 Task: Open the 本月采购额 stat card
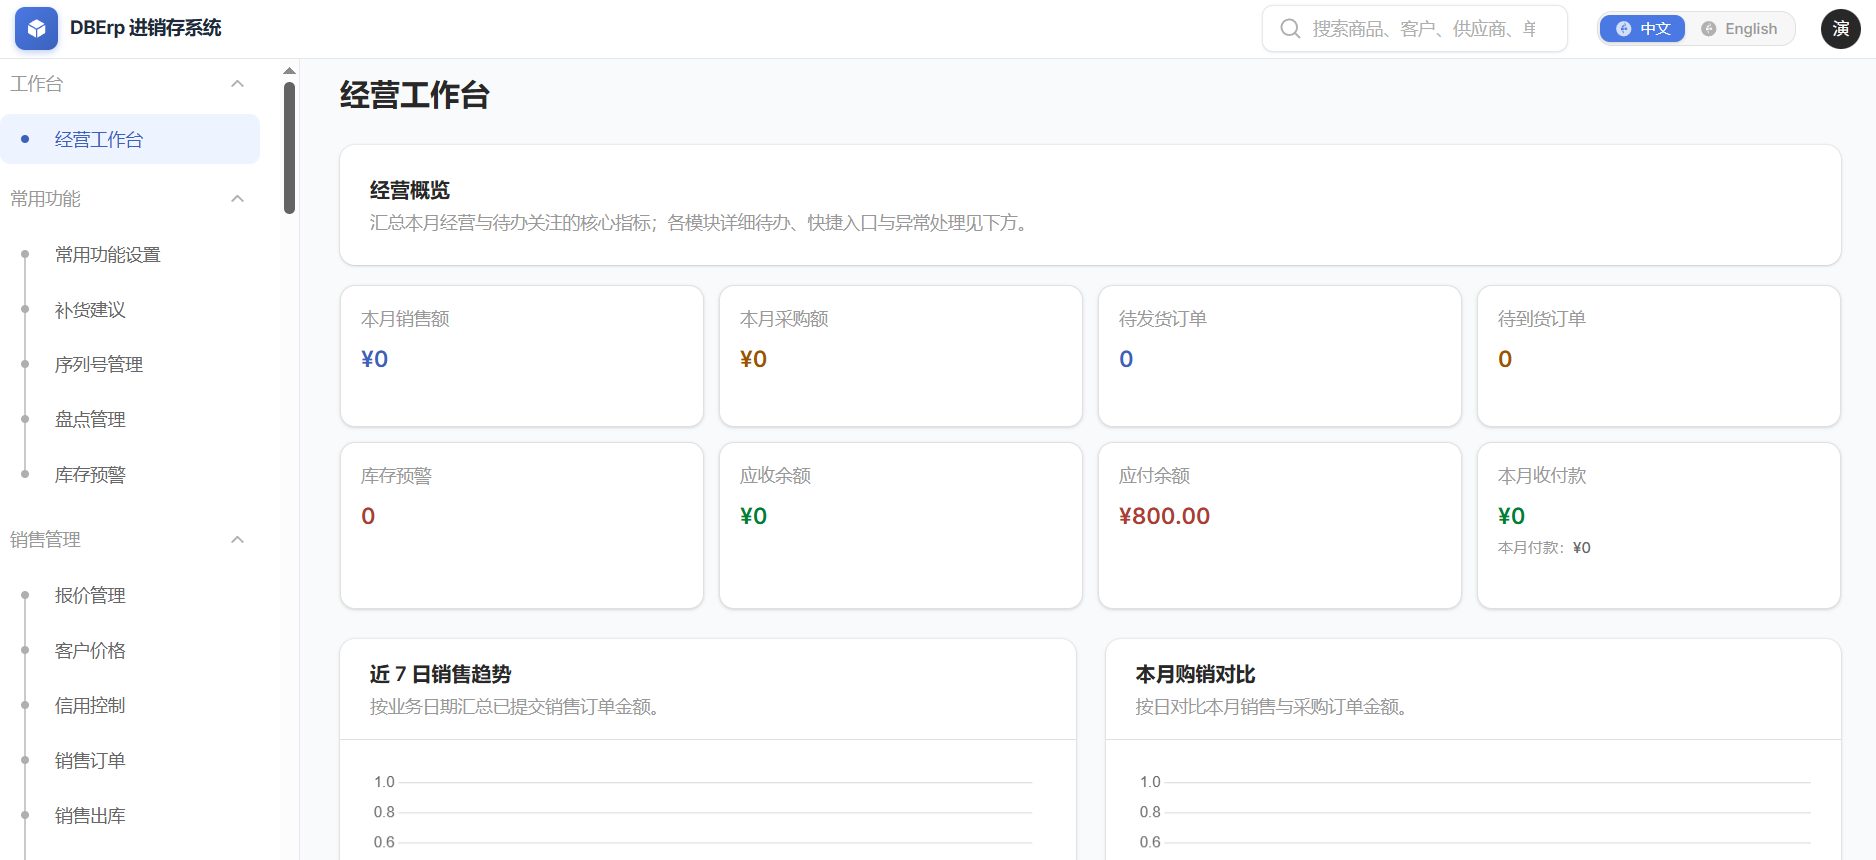(x=901, y=356)
